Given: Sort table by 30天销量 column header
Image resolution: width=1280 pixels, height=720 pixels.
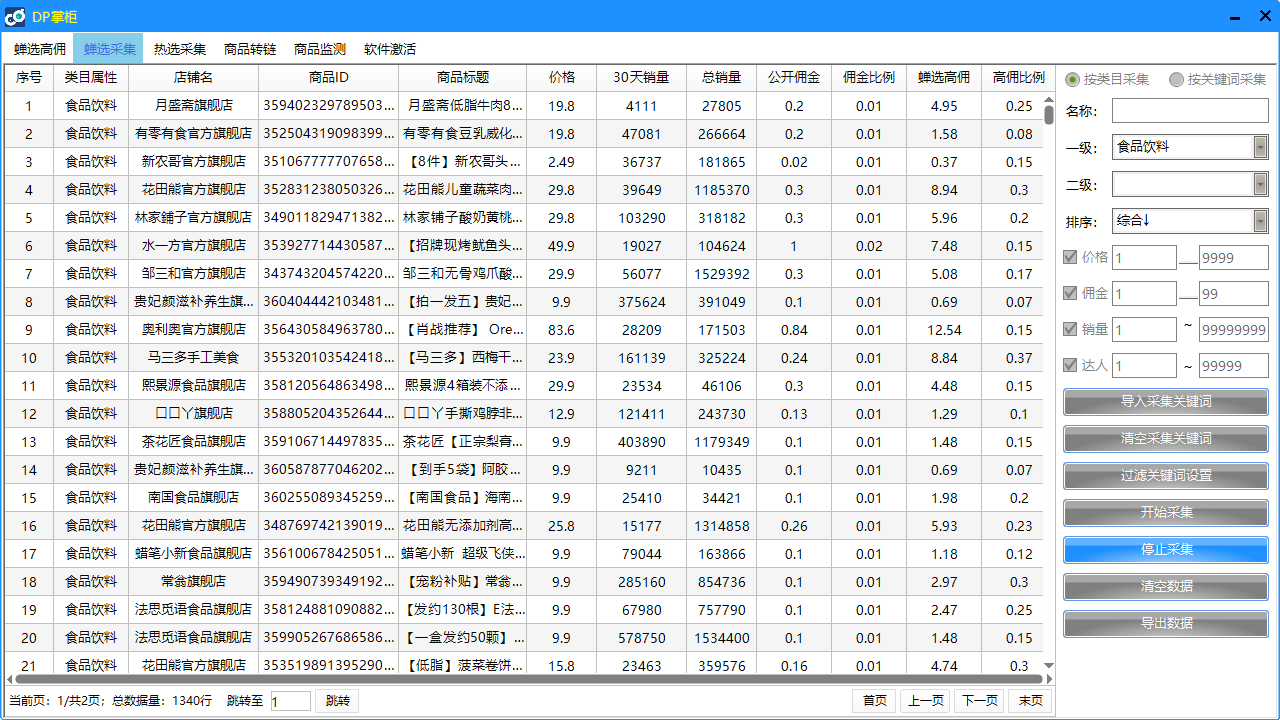Looking at the screenshot, I should click(x=641, y=77).
